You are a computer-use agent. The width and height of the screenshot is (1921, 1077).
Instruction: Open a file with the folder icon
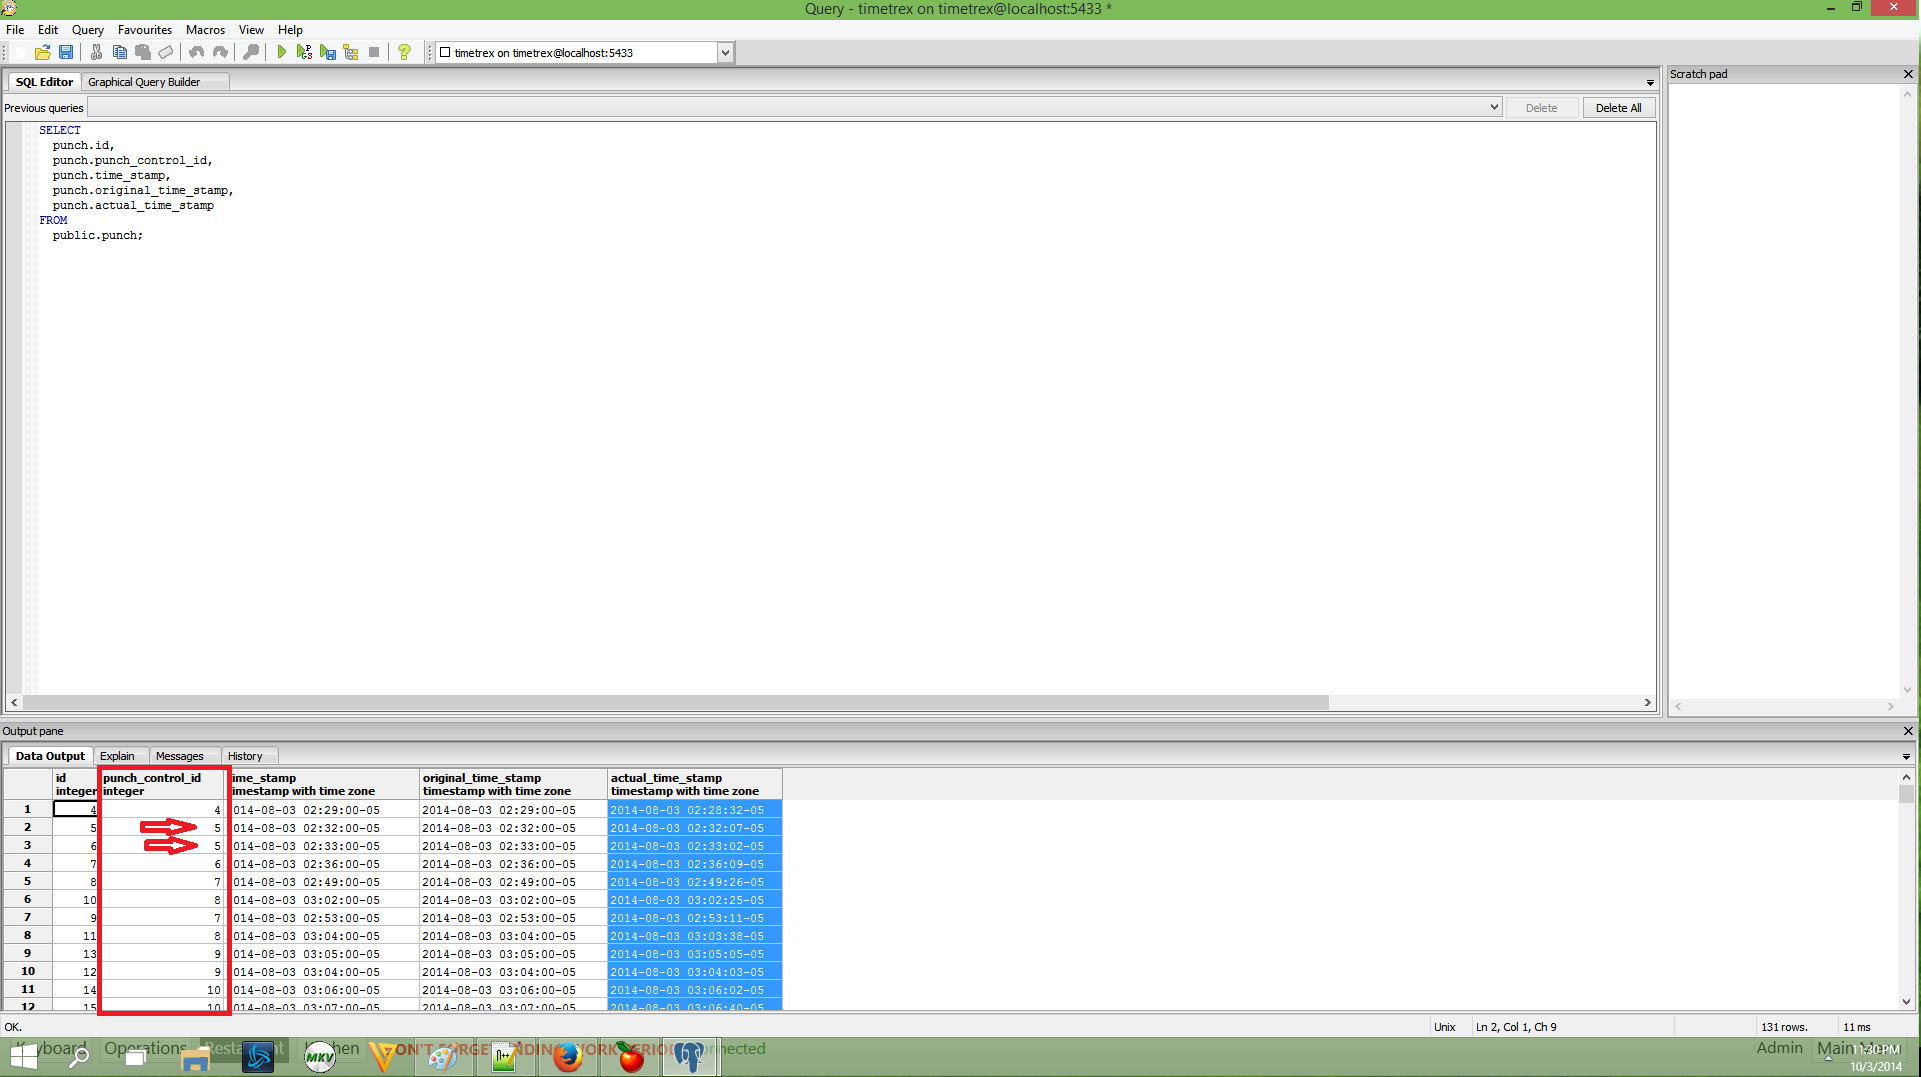click(x=42, y=52)
